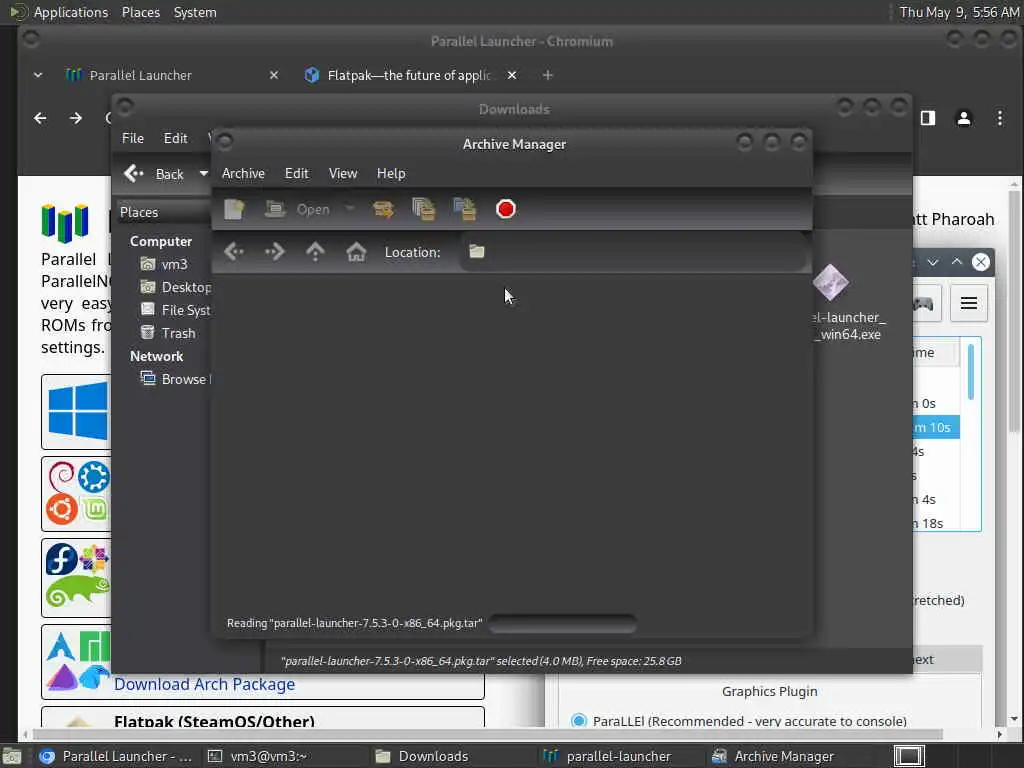Open the Edit menu in Archive Manager

click(296, 173)
